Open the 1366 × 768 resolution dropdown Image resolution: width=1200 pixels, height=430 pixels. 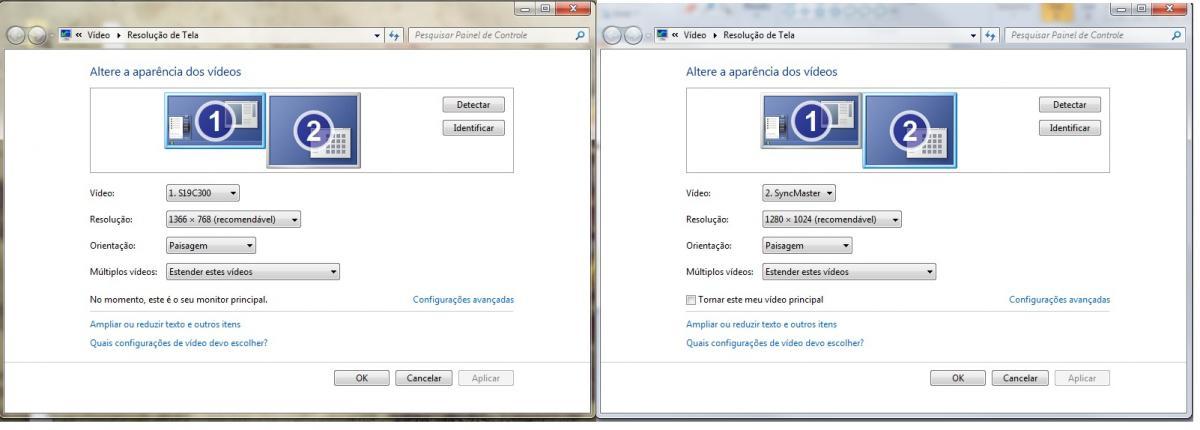click(x=233, y=219)
